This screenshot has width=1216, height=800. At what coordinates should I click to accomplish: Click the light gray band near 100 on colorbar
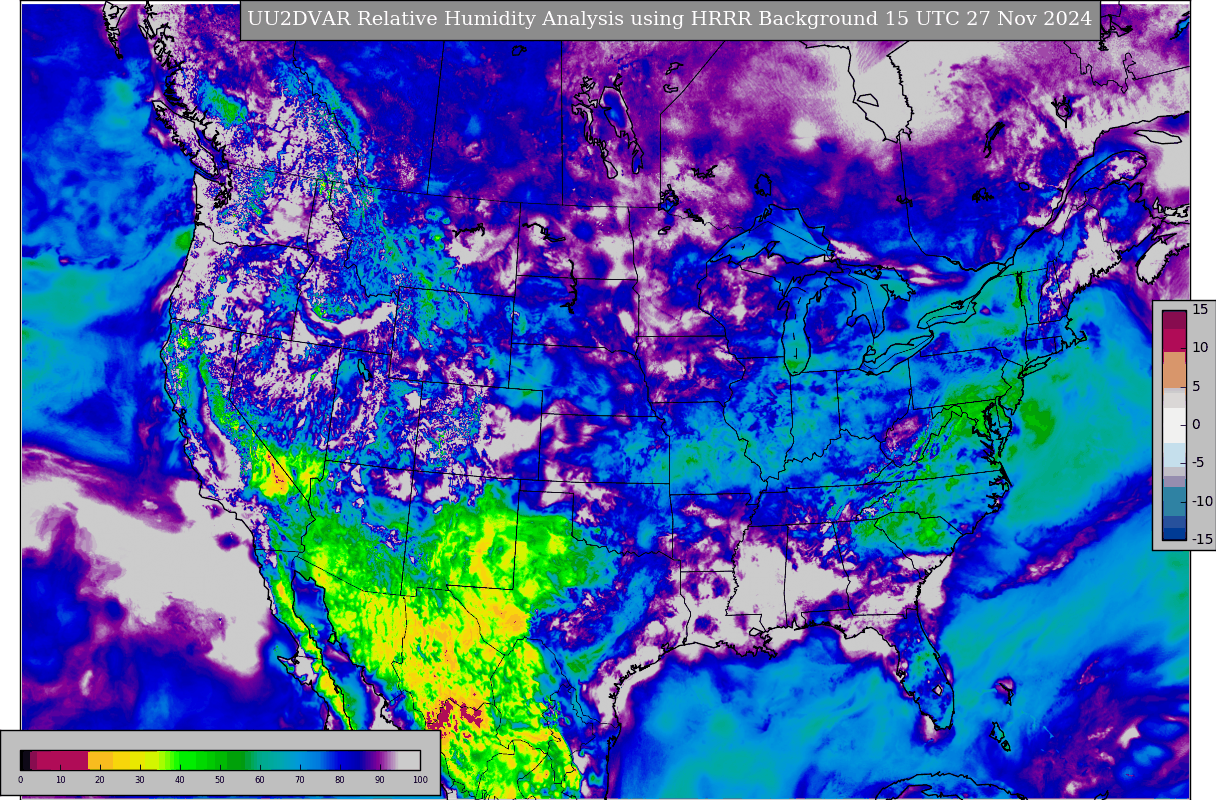pos(409,760)
